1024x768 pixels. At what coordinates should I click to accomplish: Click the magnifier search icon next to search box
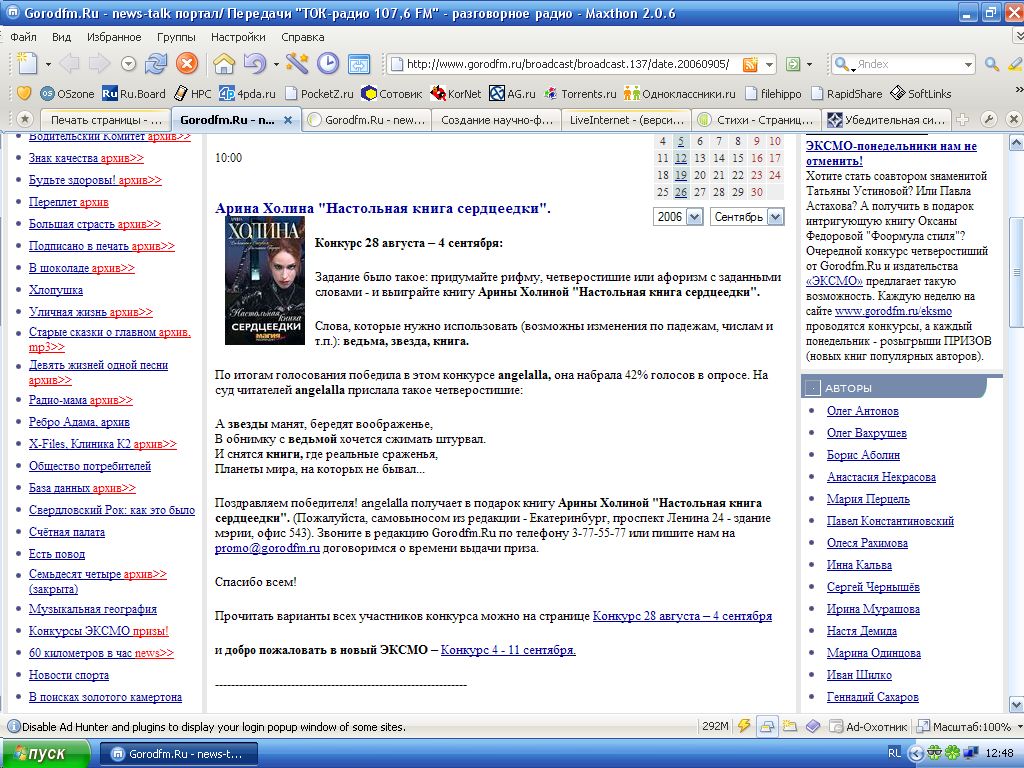point(991,64)
